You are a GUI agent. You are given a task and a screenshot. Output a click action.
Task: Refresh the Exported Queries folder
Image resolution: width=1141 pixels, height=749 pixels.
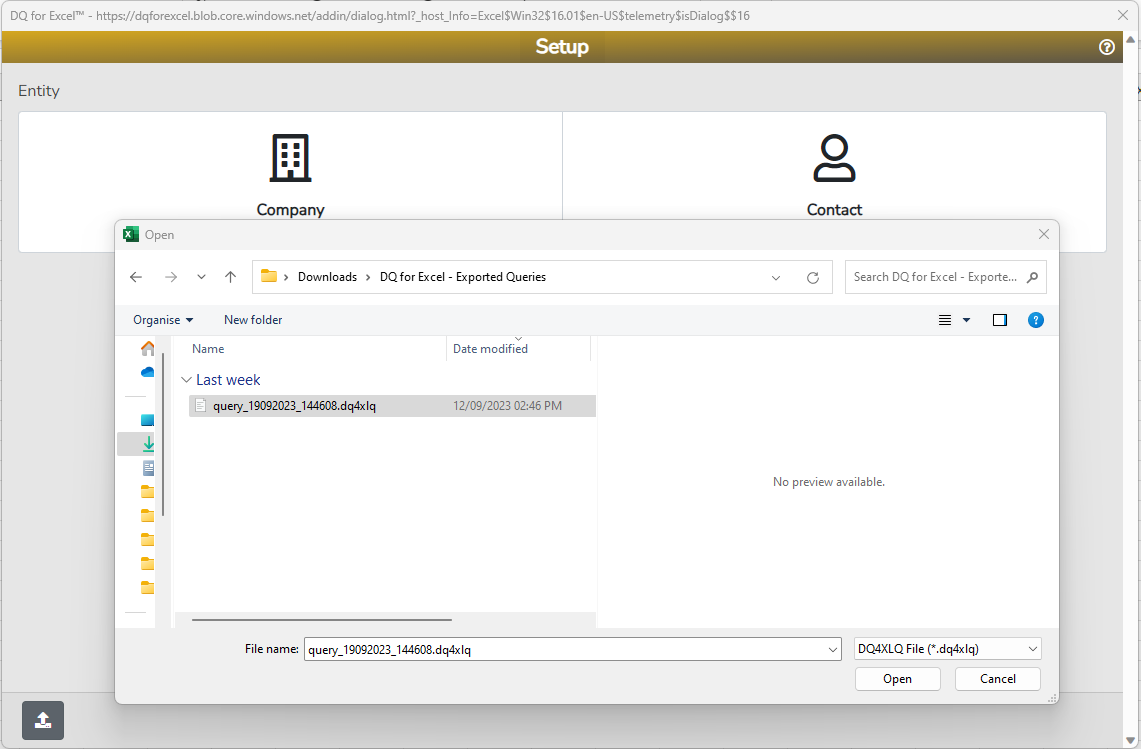(x=813, y=277)
